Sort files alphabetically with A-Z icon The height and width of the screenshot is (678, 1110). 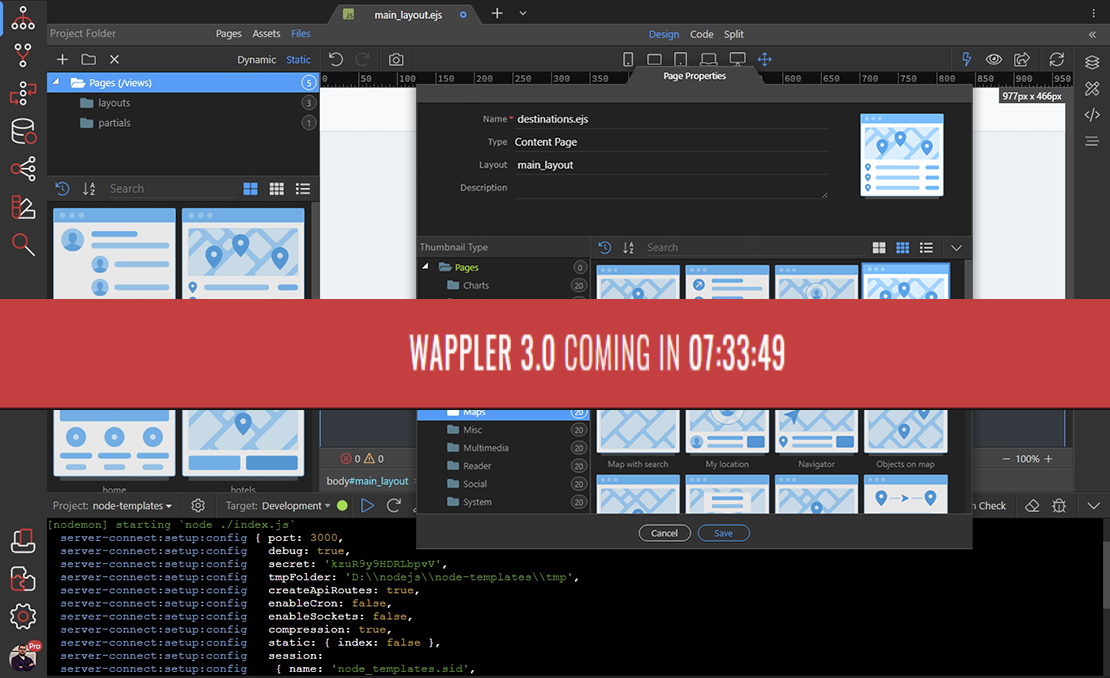click(88, 188)
